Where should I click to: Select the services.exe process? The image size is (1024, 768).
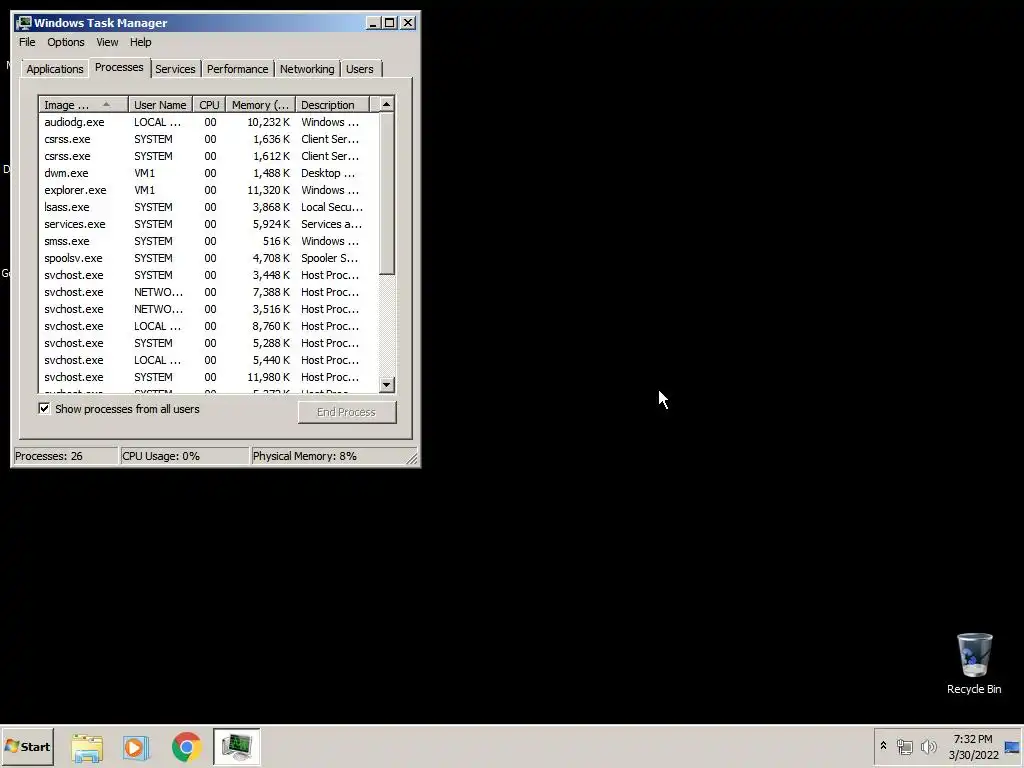point(208,224)
